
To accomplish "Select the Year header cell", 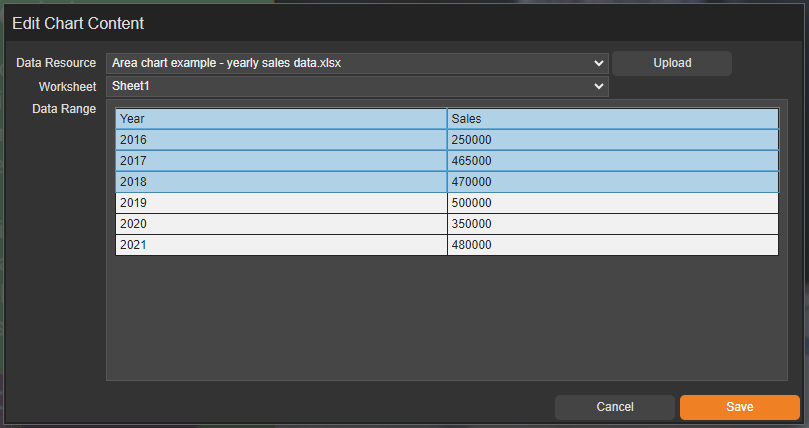I will click(x=281, y=119).
